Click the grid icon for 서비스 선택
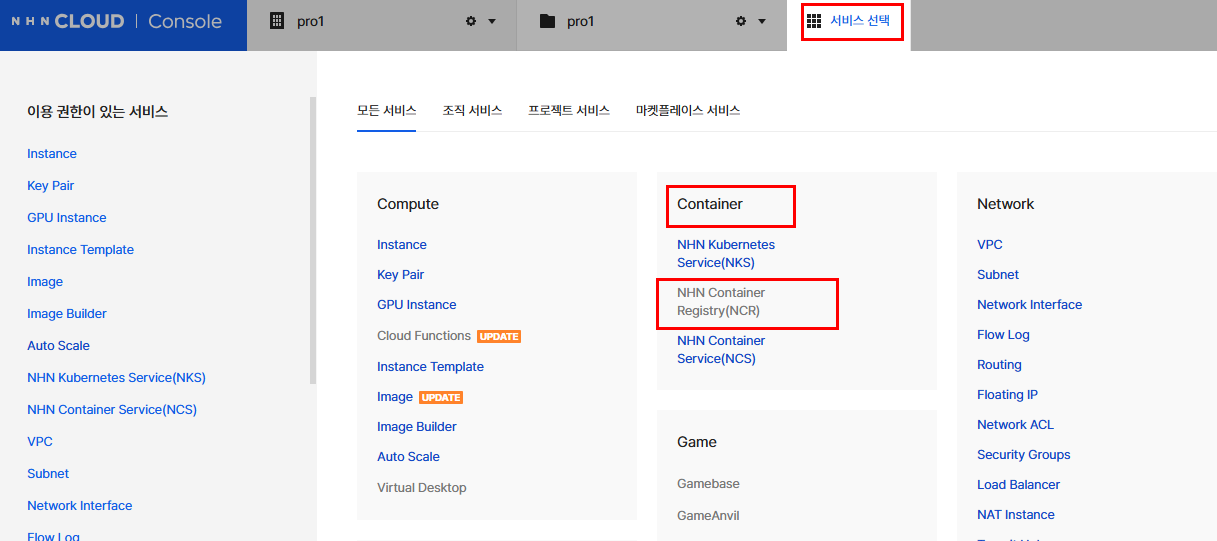 point(814,20)
